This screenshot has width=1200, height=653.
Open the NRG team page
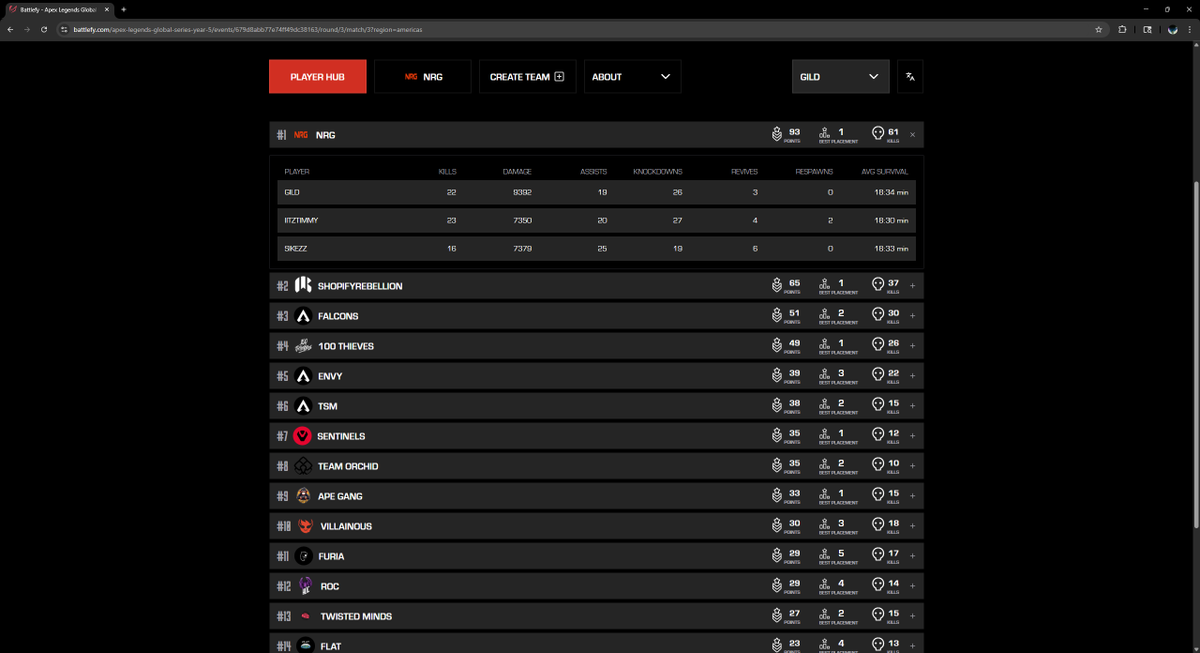pyautogui.click(x=423, y=77)
